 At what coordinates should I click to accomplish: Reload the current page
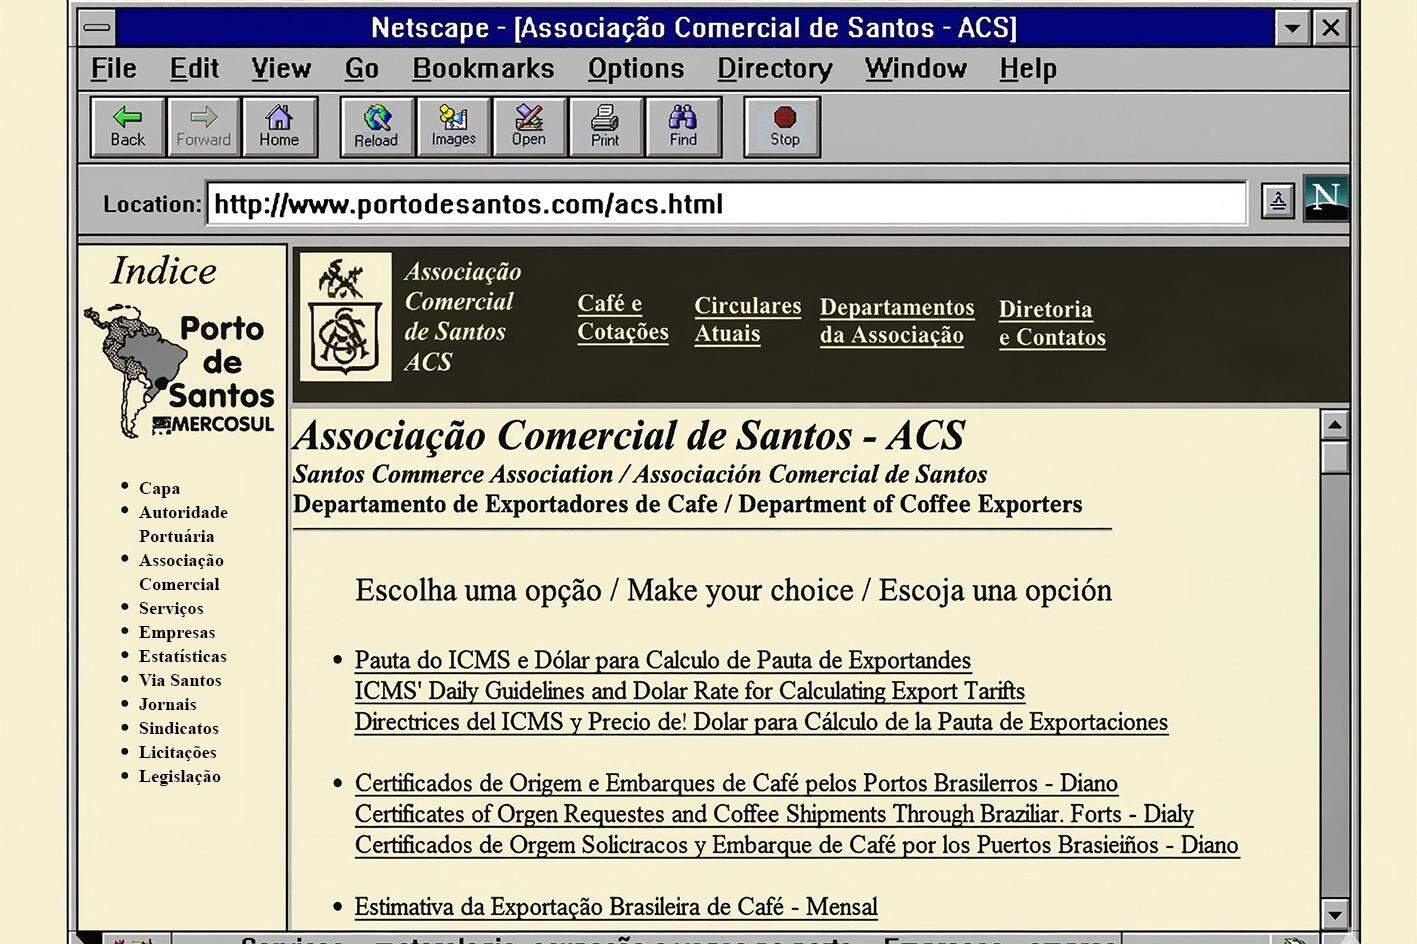point(376,127)
